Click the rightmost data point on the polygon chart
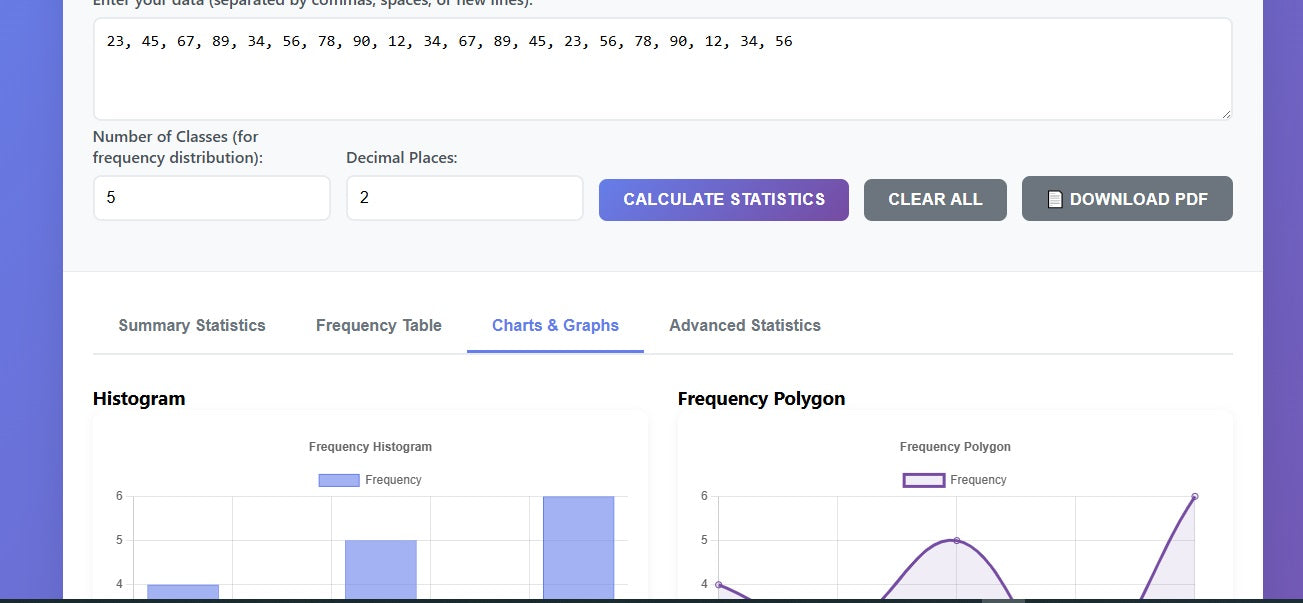The height and width of the screenshot is (603, 1303). [x=1195, y=495]
